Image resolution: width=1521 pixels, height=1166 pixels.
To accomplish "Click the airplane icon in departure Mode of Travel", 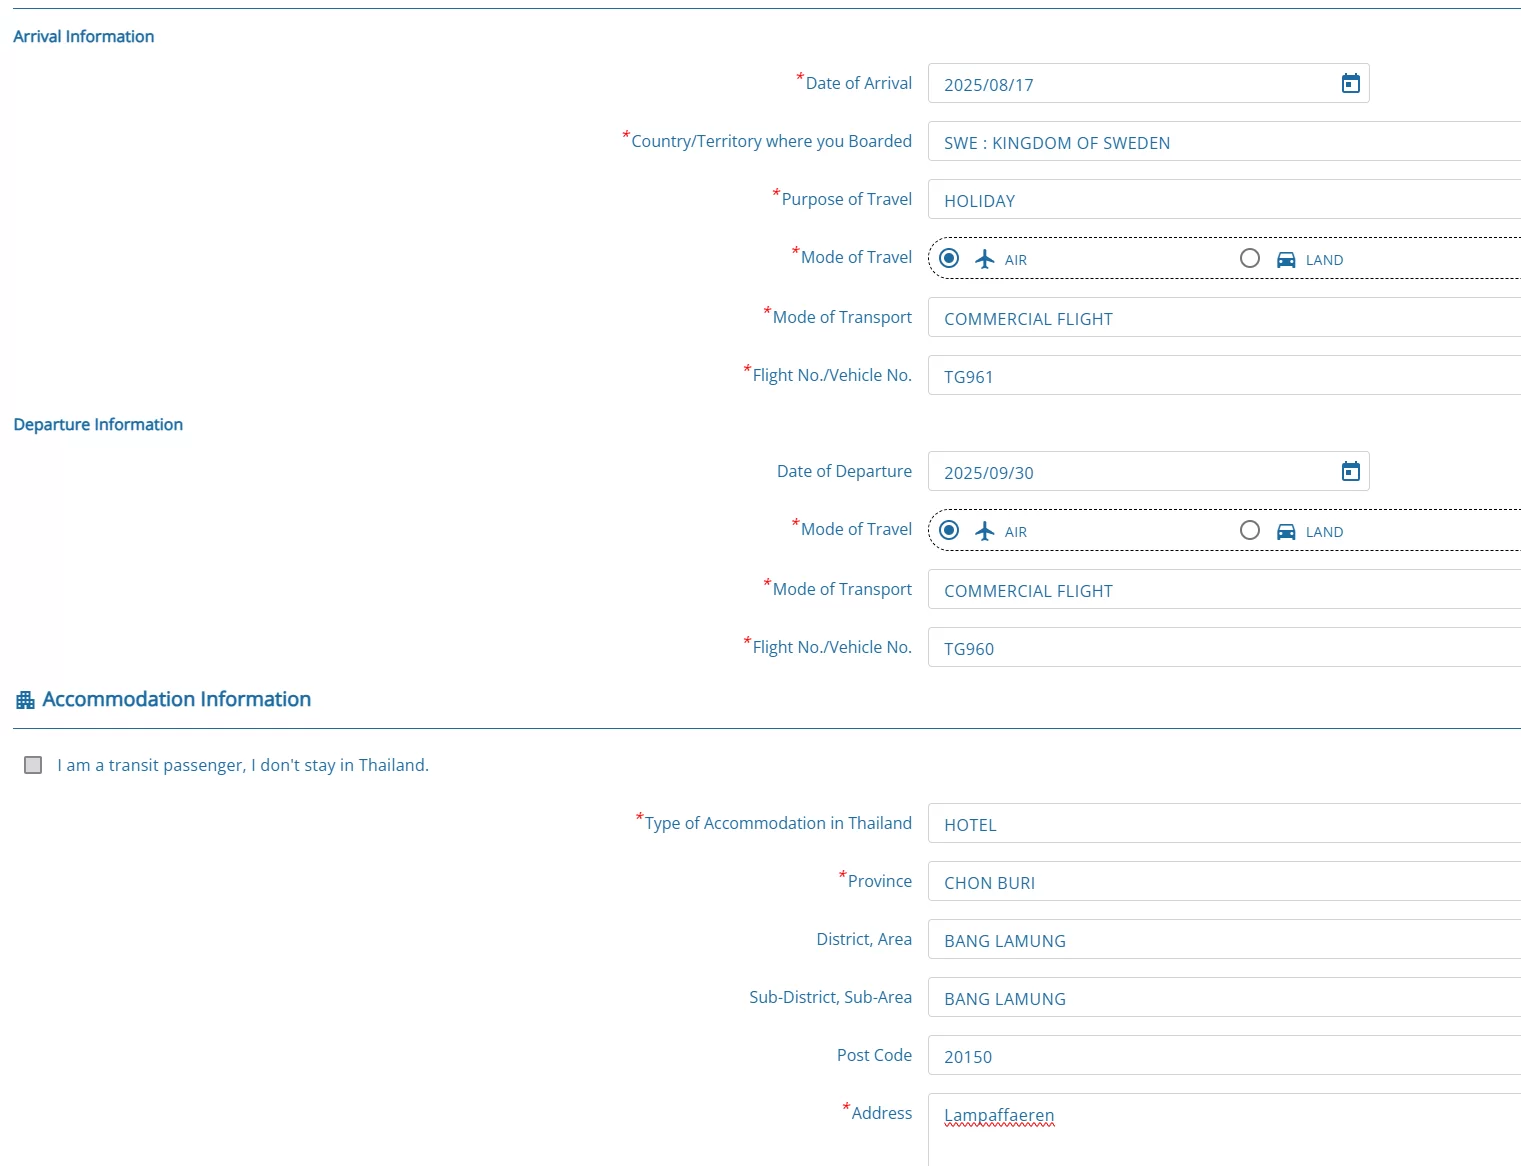I will coord(985,531).
